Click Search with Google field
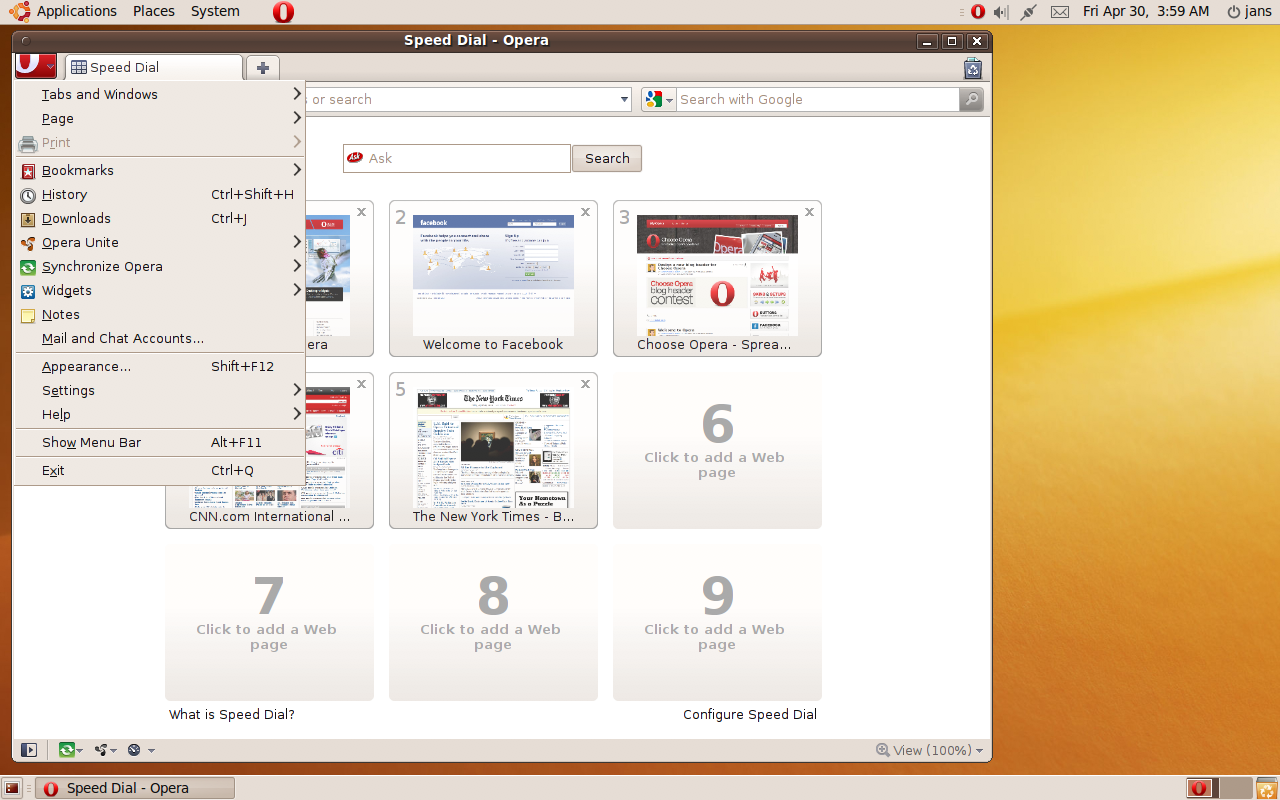1280x800 pixels. (818, 99)
